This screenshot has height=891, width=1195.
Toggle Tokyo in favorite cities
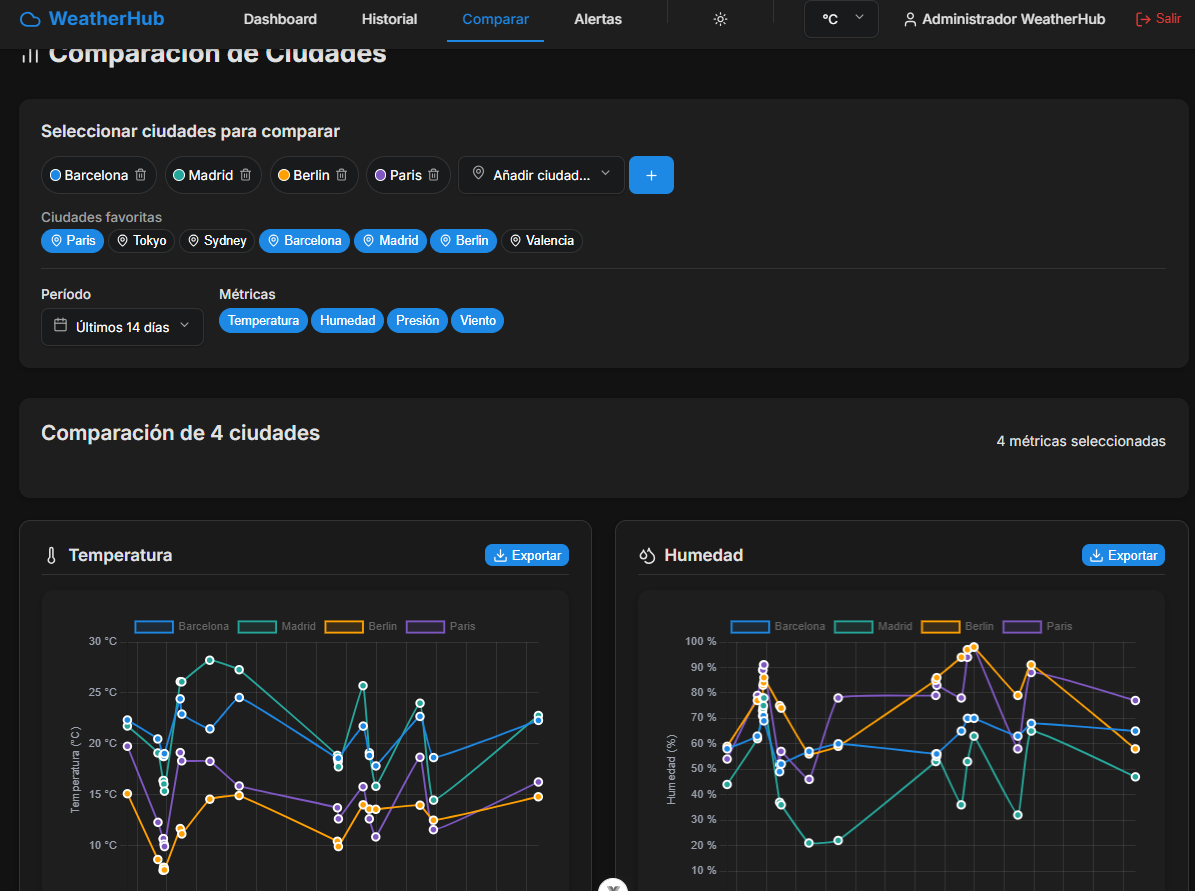coord(141,241)
